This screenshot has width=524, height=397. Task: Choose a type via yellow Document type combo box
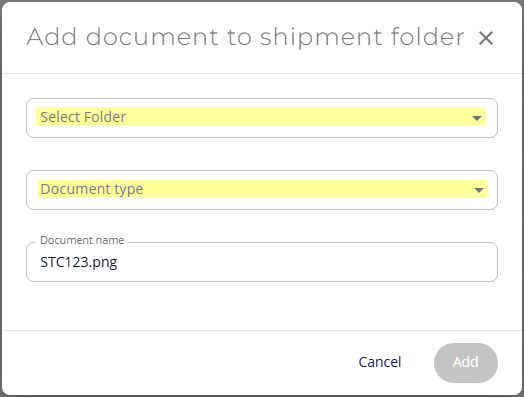click(x=262, y=188)
